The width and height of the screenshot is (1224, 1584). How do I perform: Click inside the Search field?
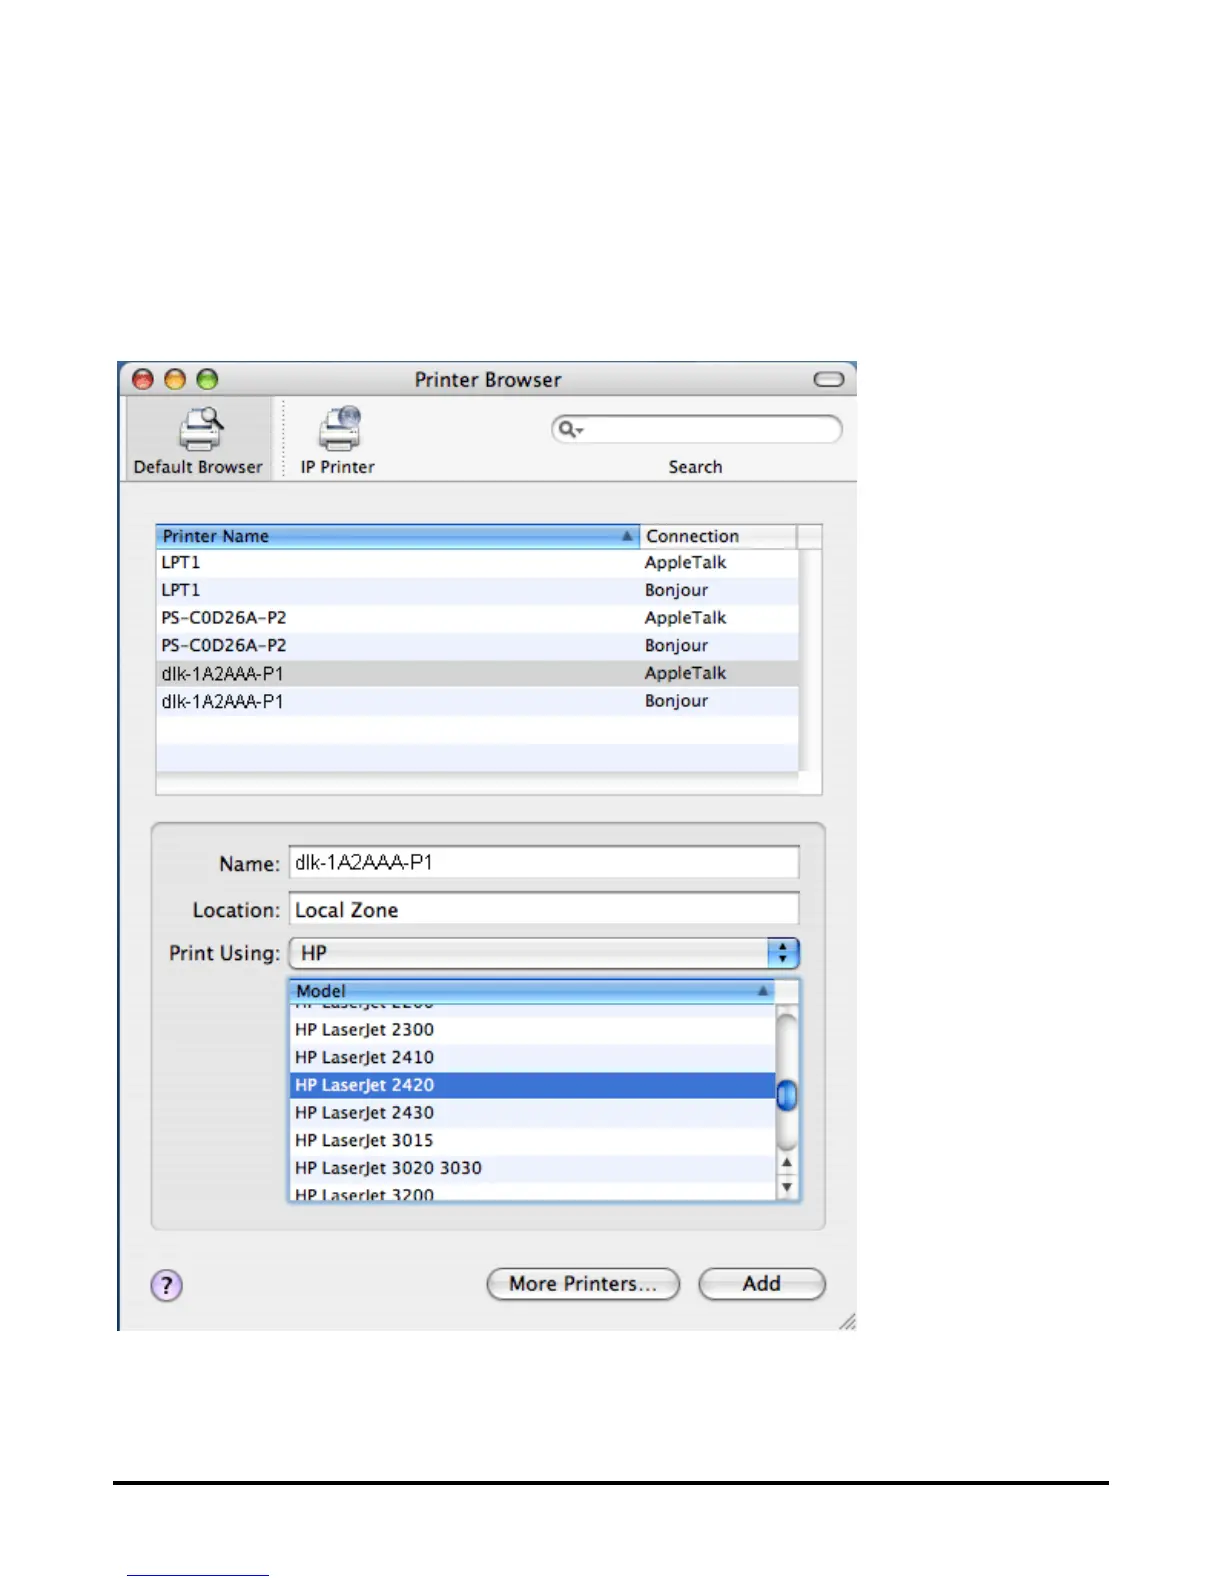(x=697, y=429)
